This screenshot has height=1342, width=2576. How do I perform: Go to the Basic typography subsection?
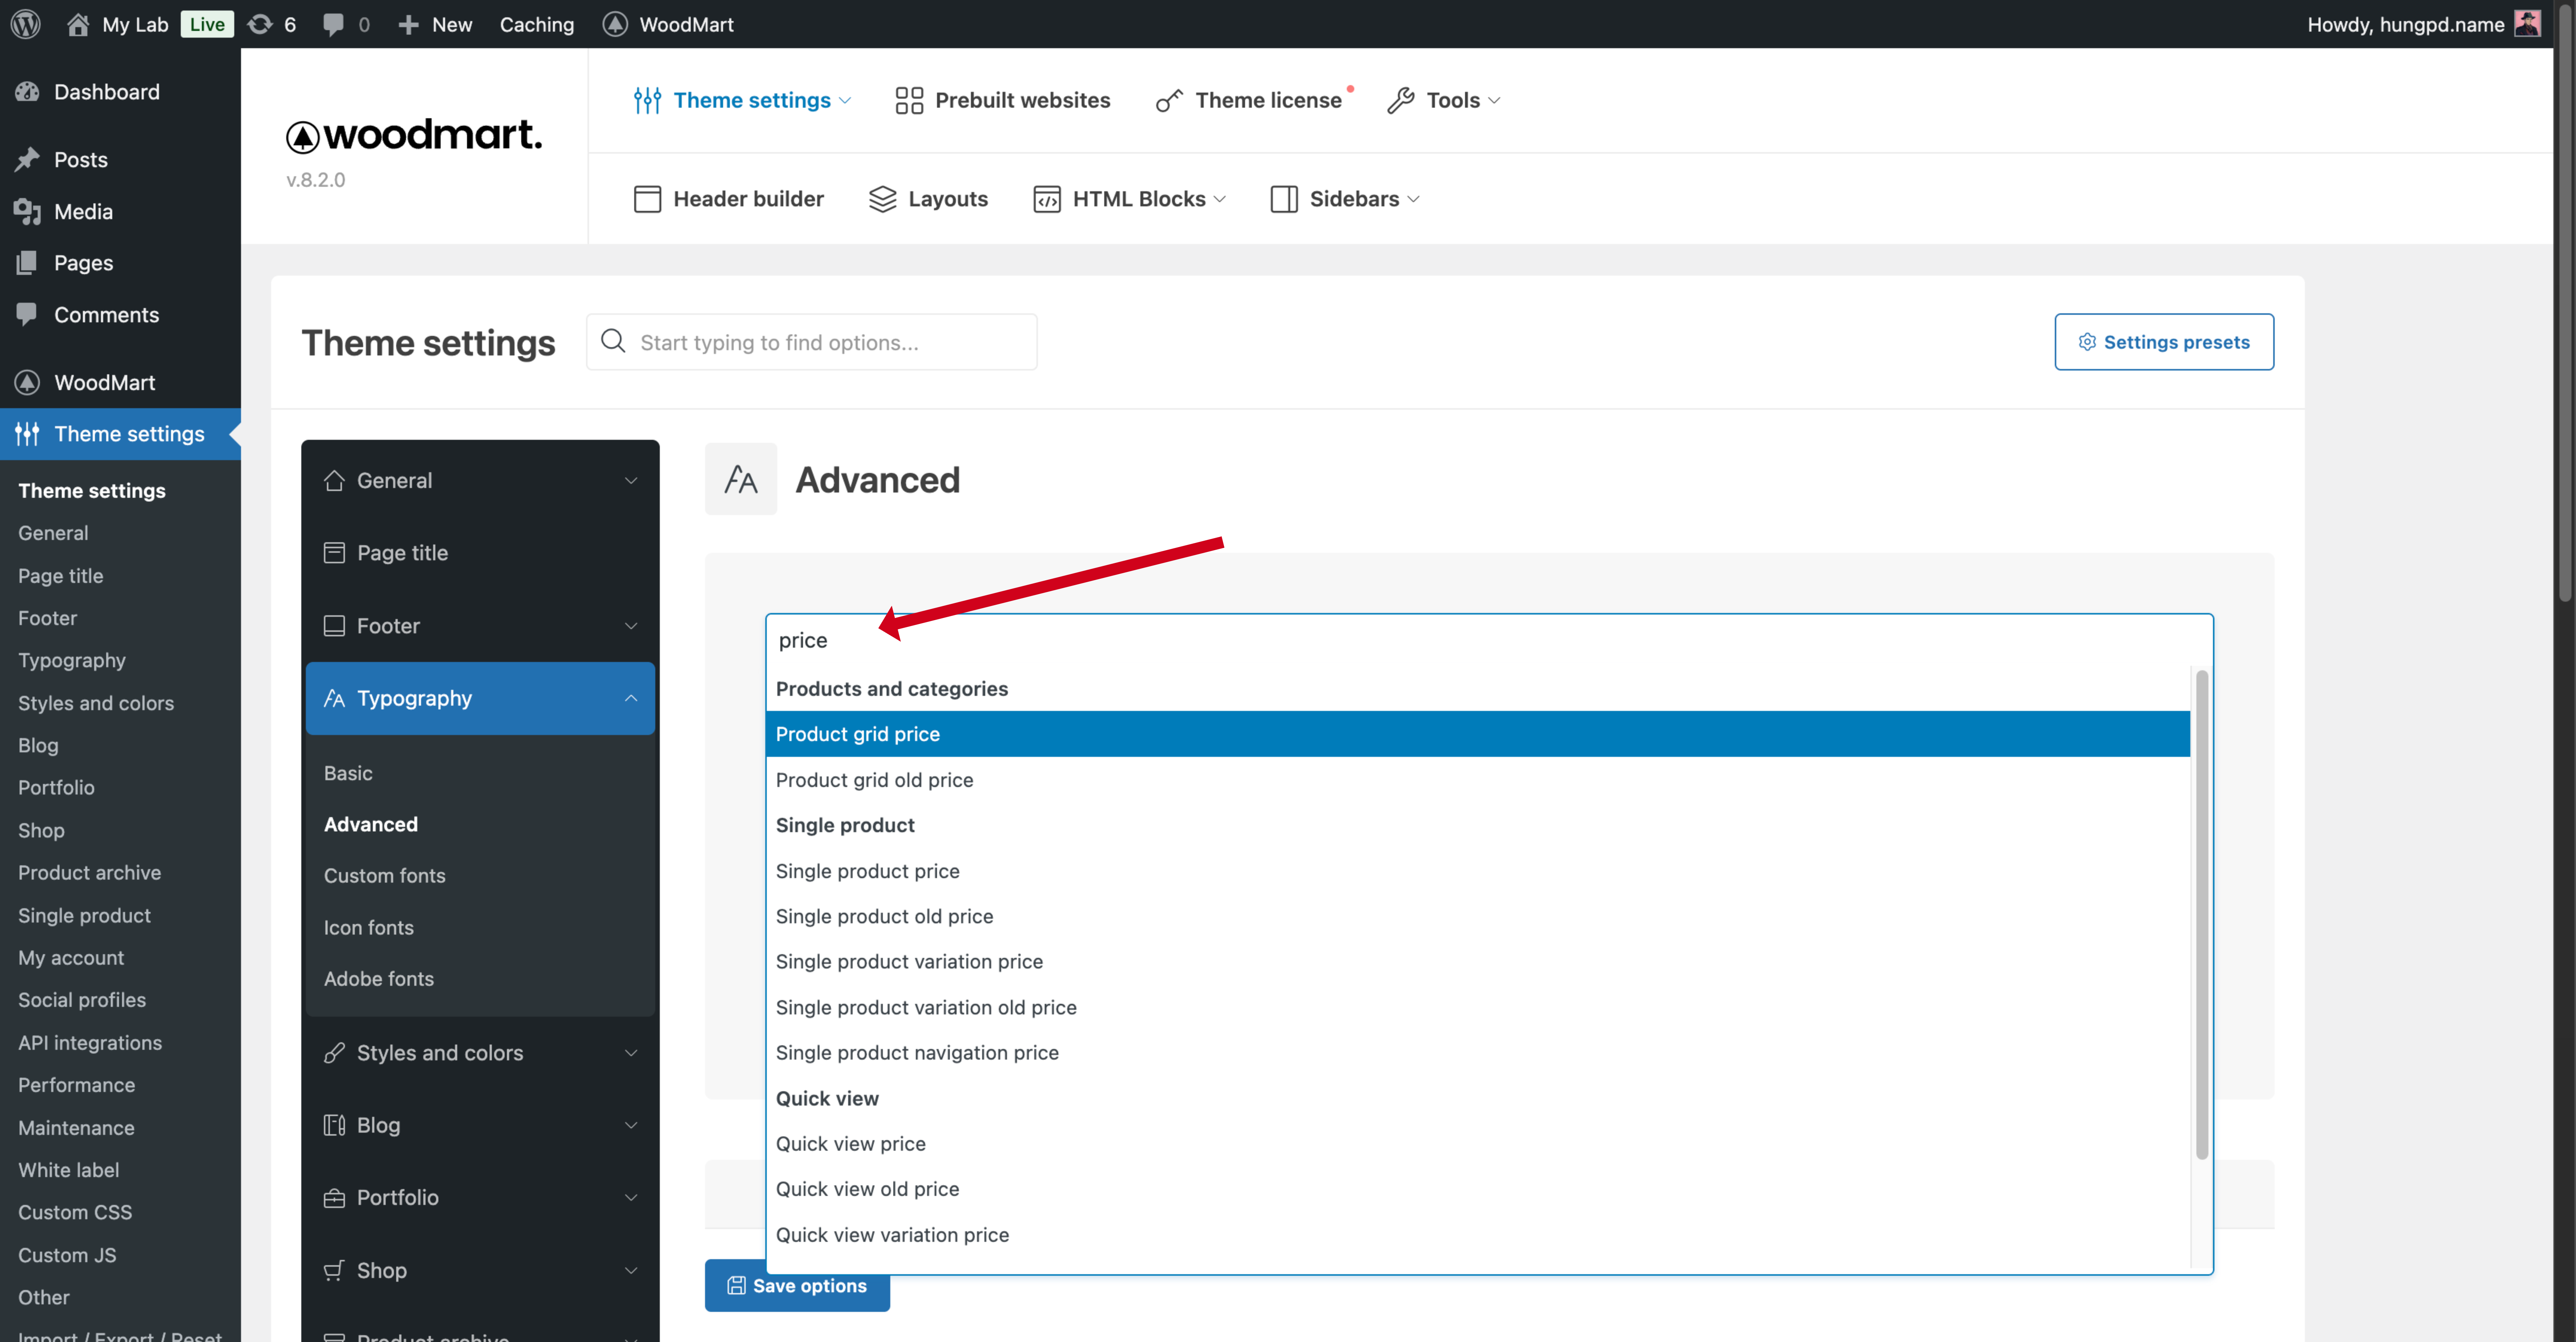[348, 773]
